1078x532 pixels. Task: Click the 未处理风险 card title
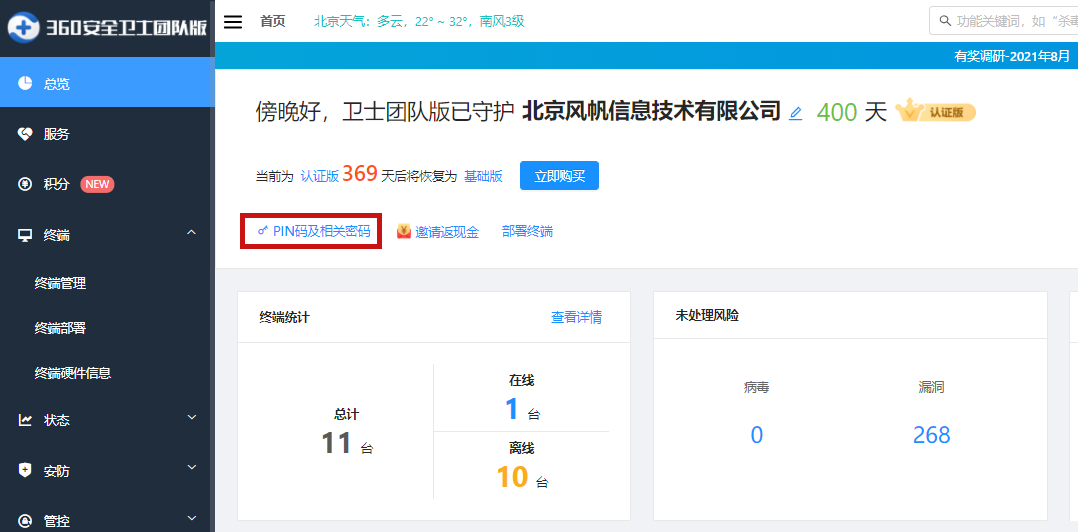pyautogui.click(x=707, y=315)
